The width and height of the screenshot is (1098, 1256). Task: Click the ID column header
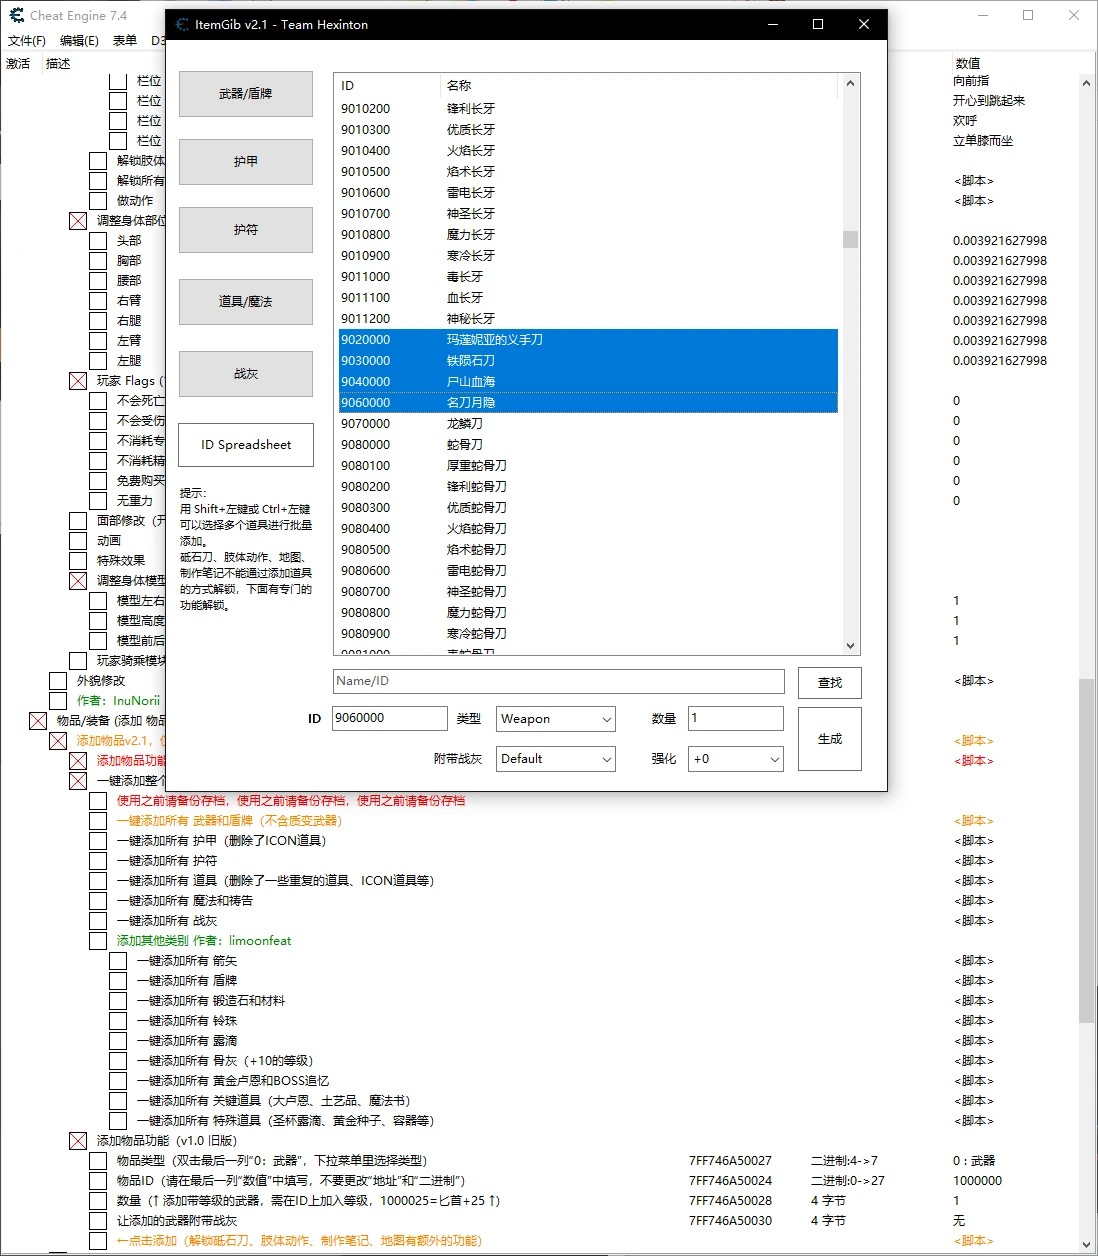coord(389,86)
